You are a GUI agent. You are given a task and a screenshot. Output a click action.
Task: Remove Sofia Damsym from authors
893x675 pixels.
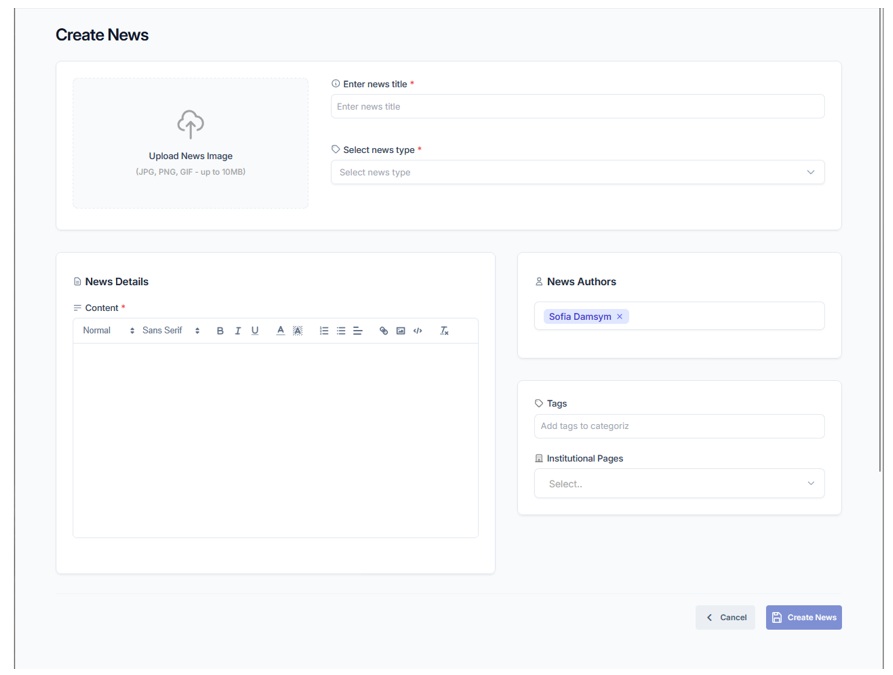(x=620, y=317)
